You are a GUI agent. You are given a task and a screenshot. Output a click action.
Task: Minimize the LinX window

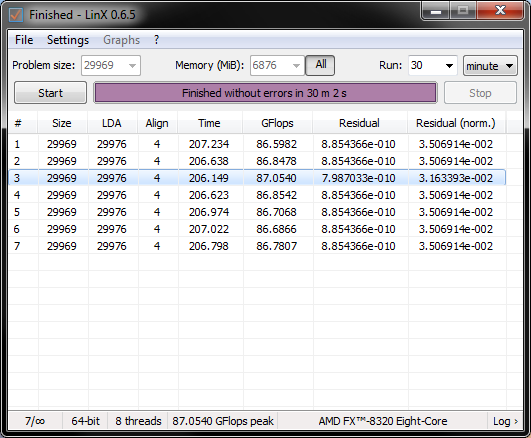click(436, 11)
